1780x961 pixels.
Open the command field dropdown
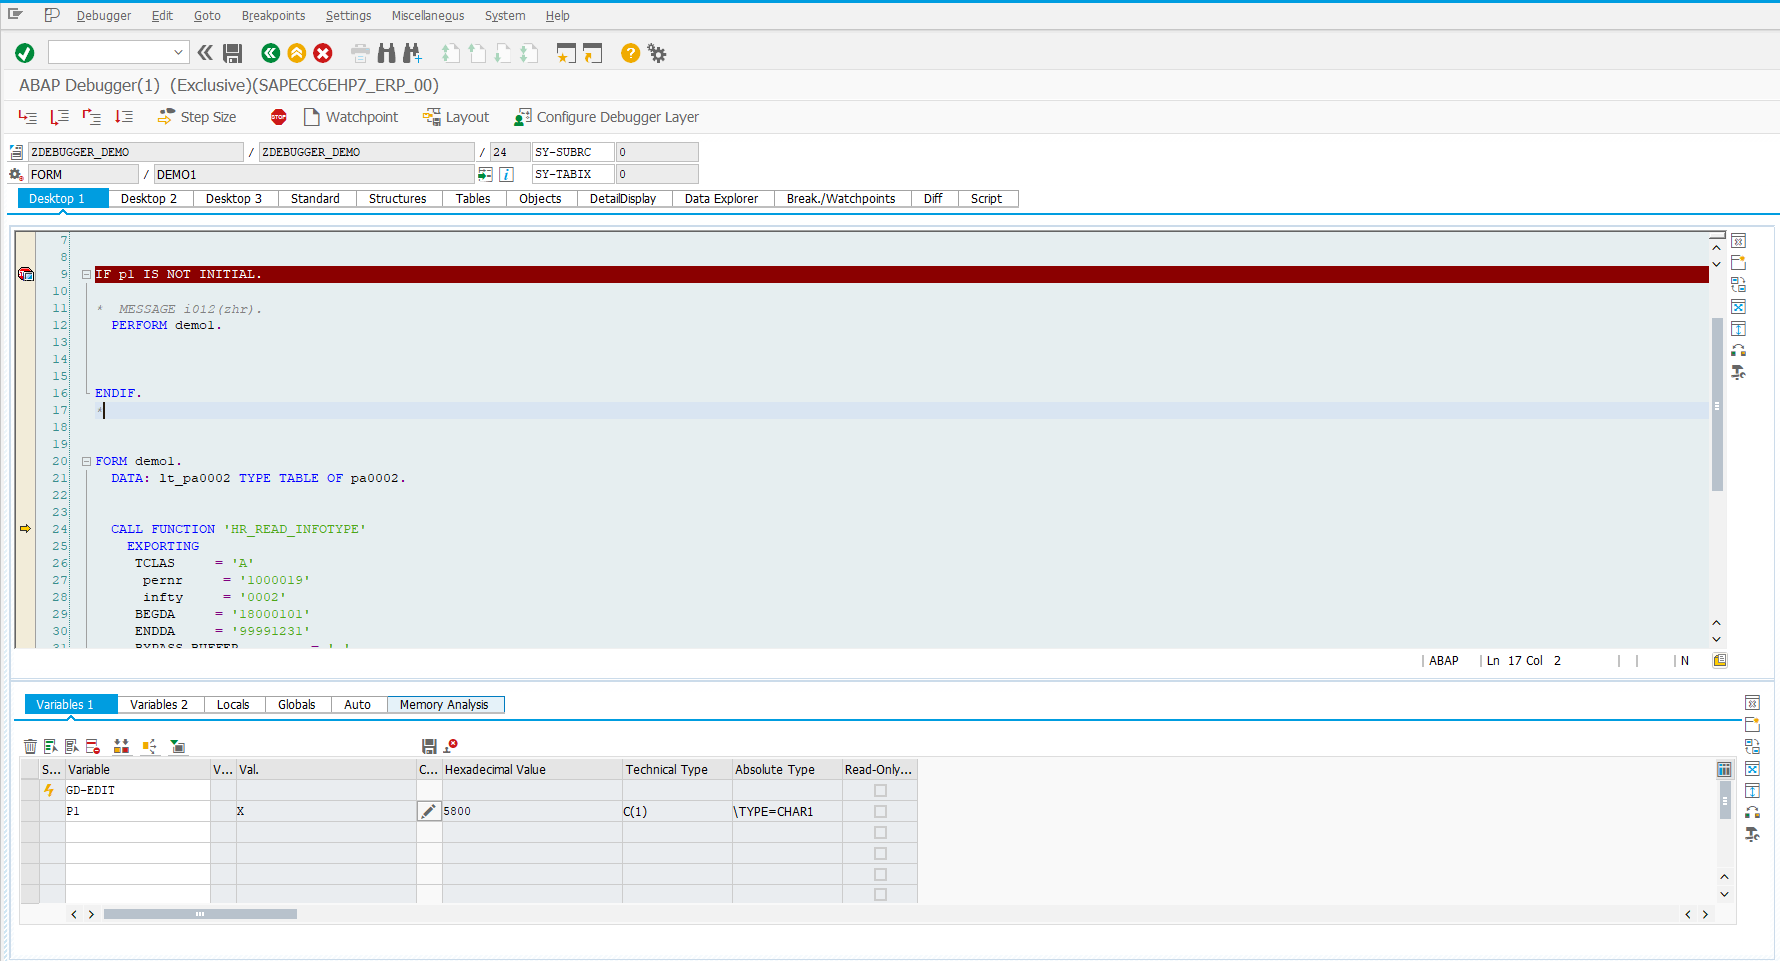pyautogui.click(x=178, y=52)
